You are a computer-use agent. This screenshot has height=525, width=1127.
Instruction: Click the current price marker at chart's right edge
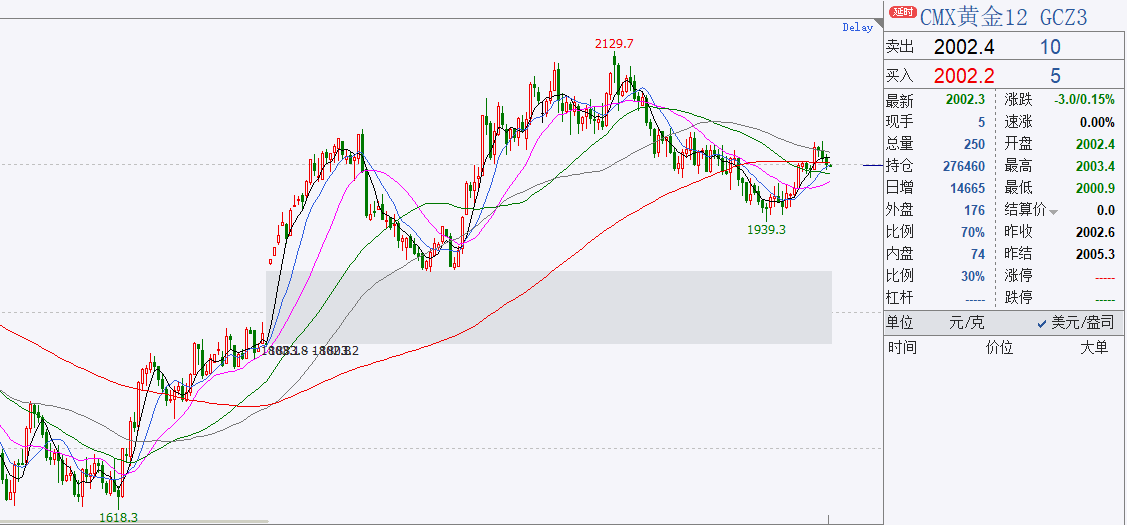click(873, 165)
